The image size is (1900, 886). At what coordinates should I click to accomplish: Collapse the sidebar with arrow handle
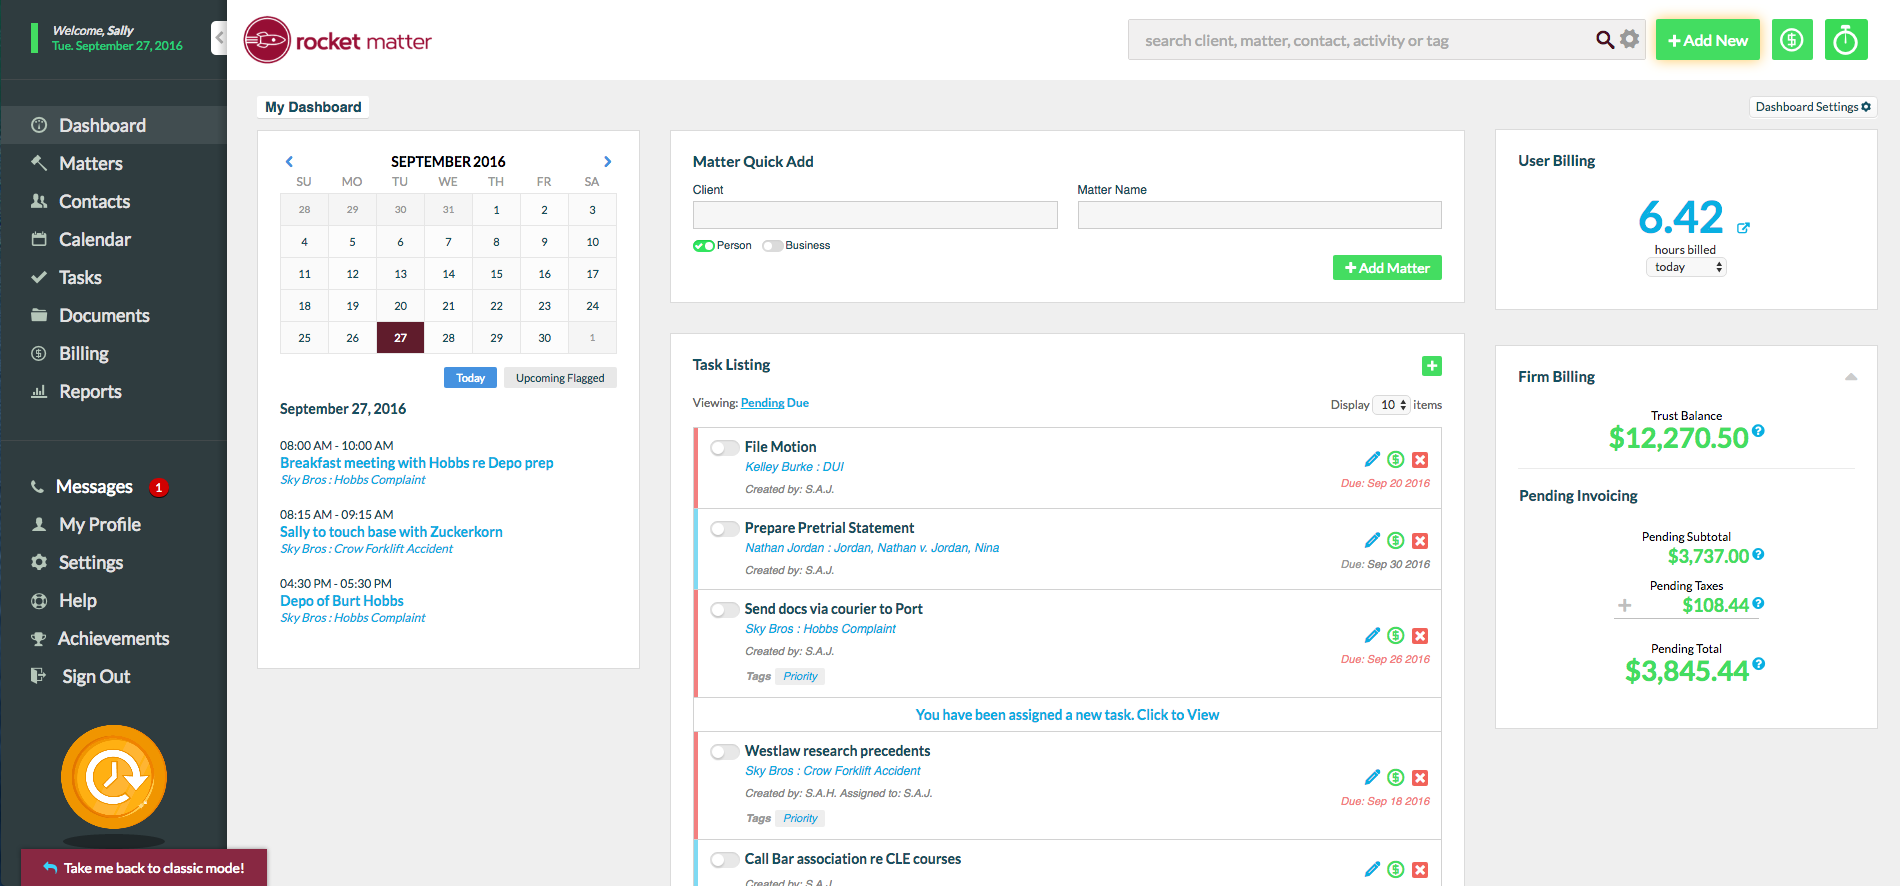(x=219, y=38)
